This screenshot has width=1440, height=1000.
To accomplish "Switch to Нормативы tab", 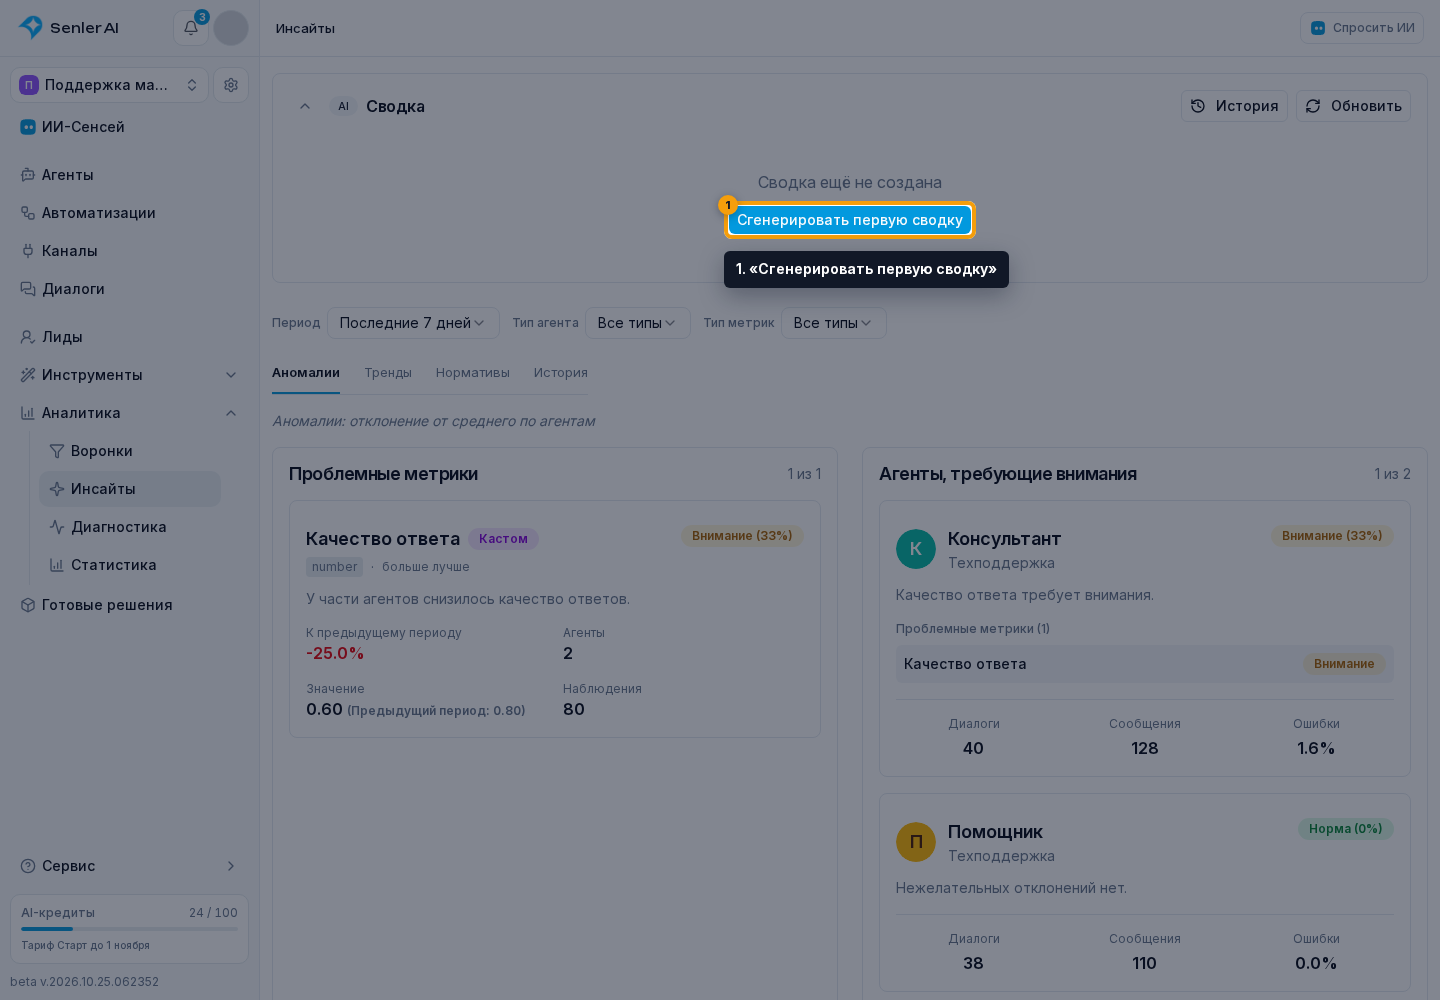I will coord(473,373).
